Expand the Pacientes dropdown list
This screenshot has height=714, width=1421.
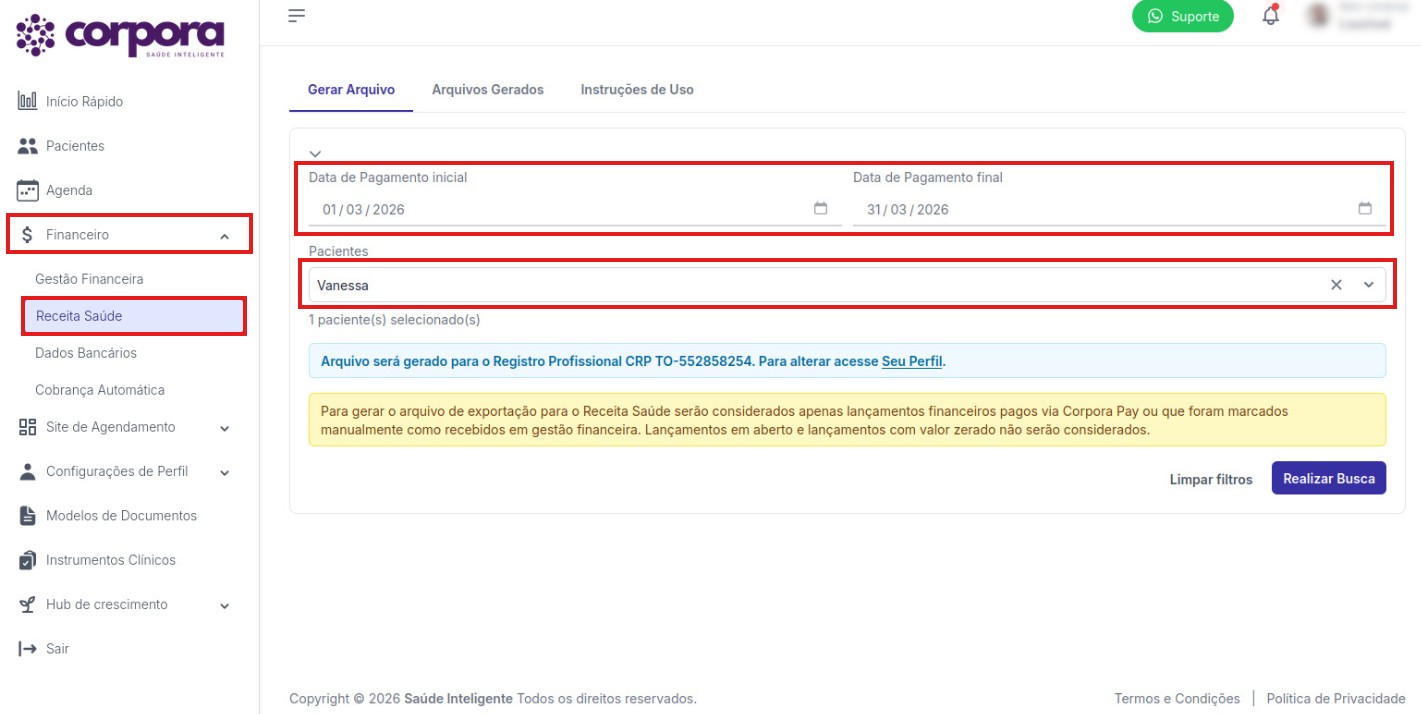1369,285
